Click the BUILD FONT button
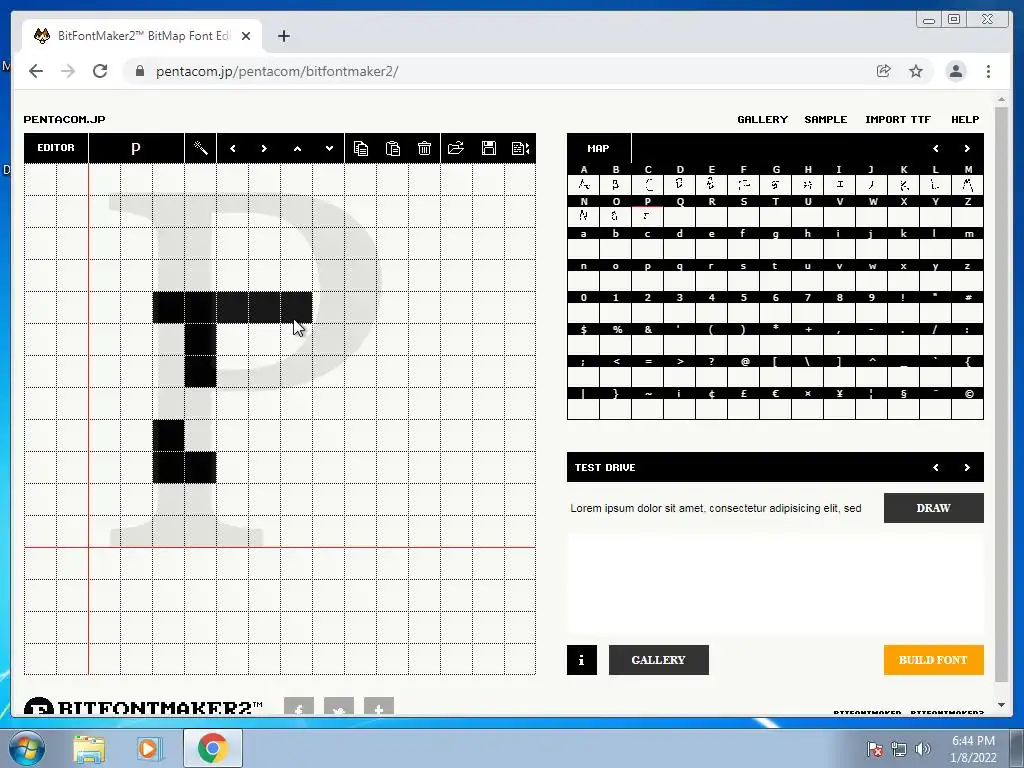The height and width of the screenshot is (768, 1024). [x=933, y=660]
